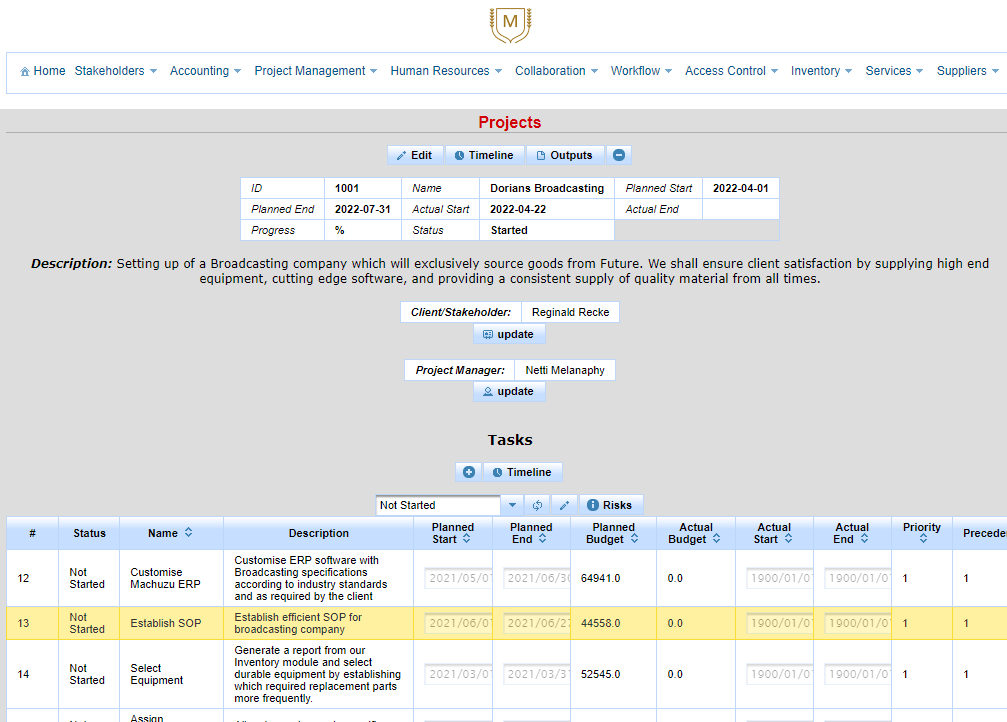Sort tasks by Priority column

(x=922, y=539)
